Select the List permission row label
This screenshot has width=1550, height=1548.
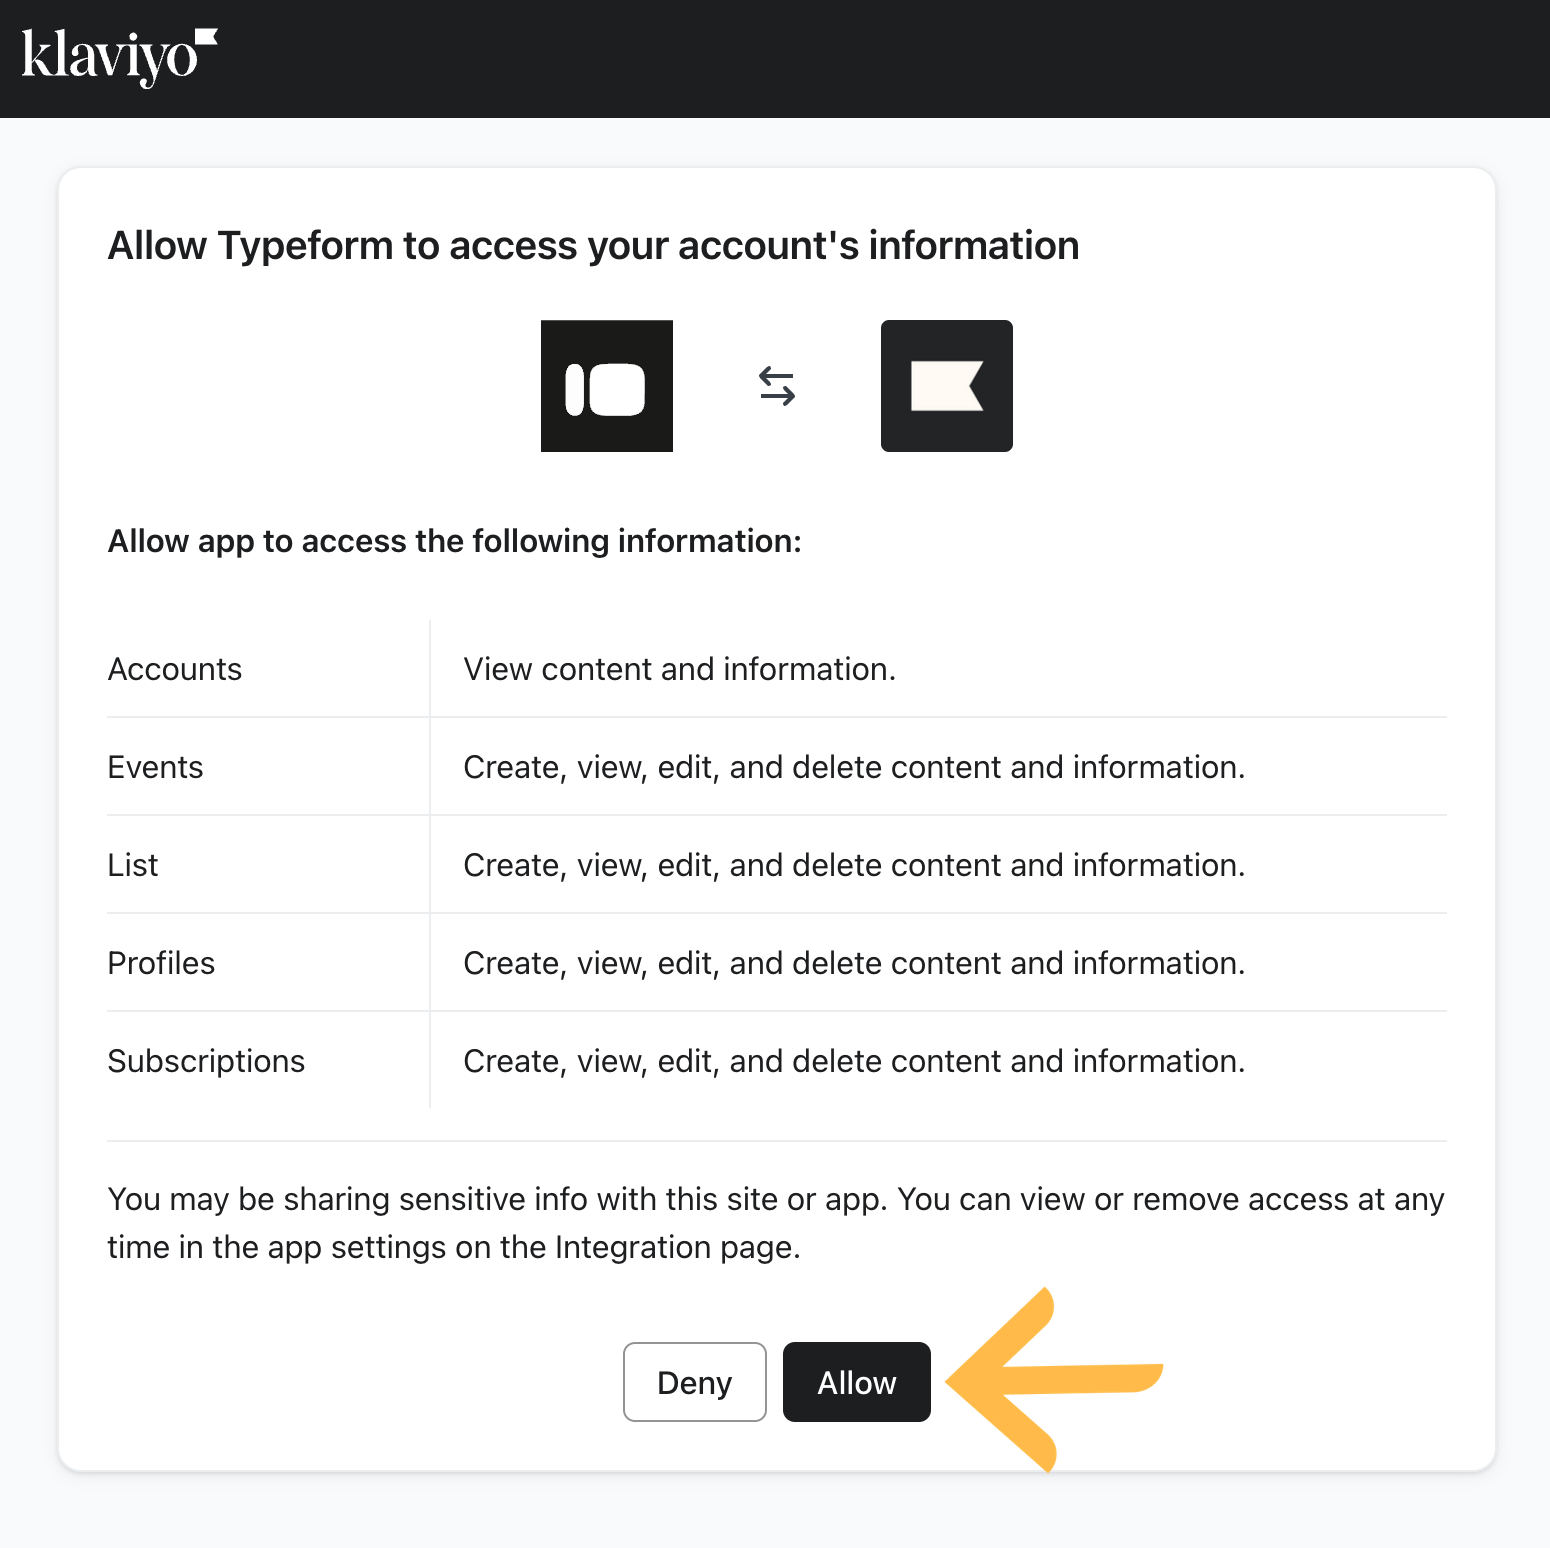click(133, 865)
